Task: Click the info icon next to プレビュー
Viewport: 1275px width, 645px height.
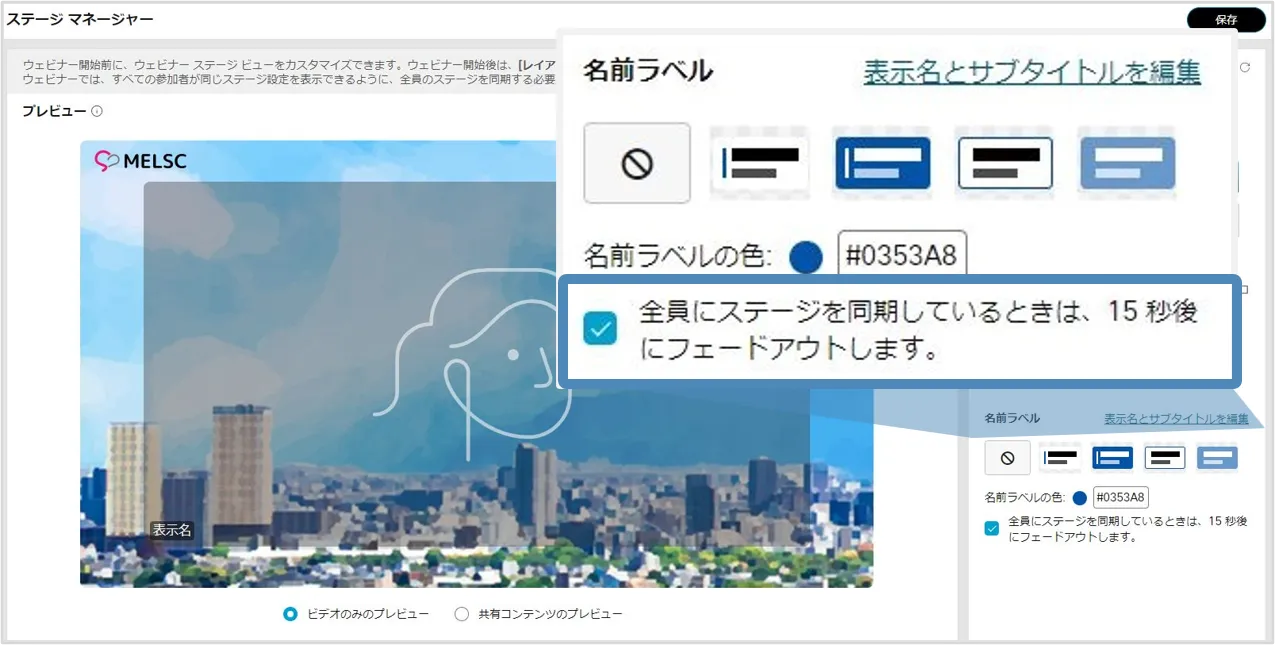Action: tap(97, 112)
